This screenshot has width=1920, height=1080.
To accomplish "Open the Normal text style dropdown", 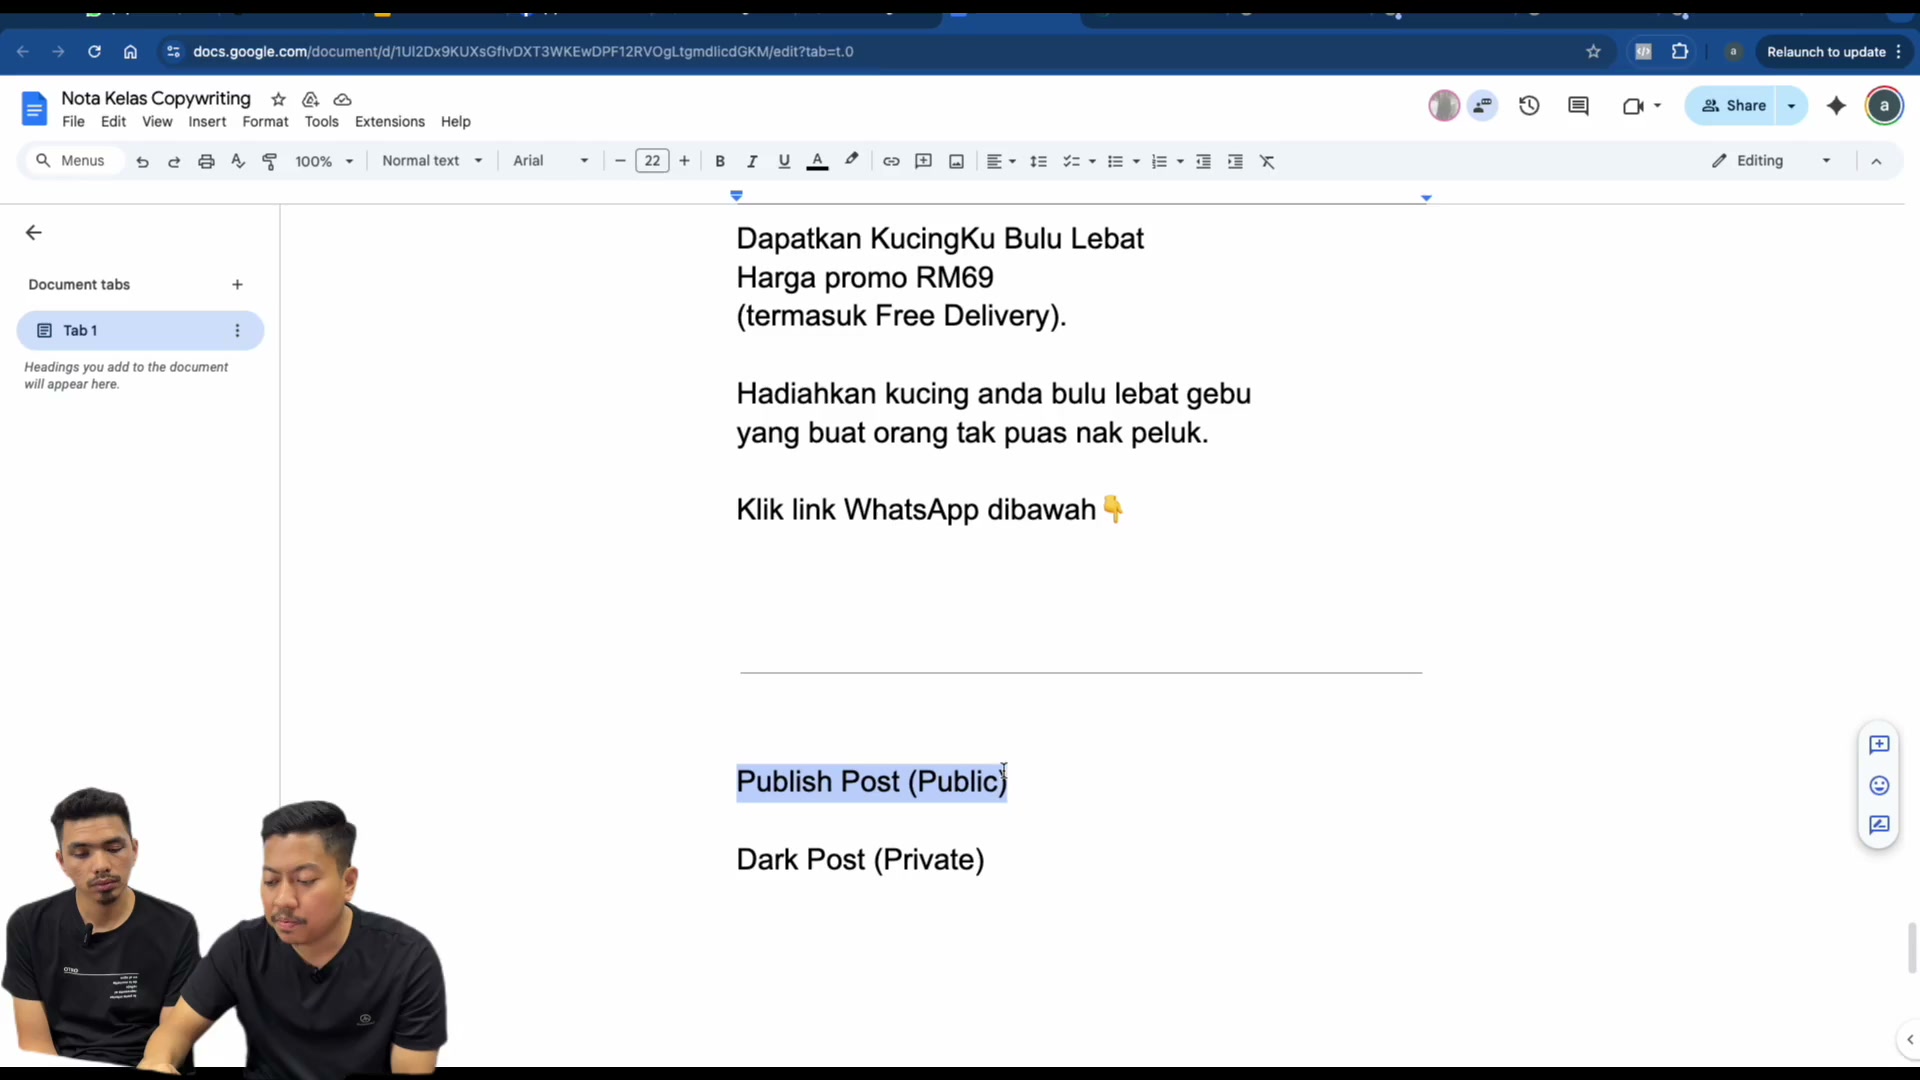I will pos(432,161).
